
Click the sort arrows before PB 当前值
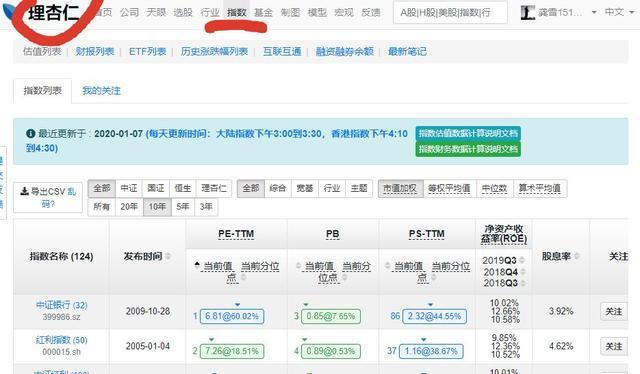coord(298,266)
